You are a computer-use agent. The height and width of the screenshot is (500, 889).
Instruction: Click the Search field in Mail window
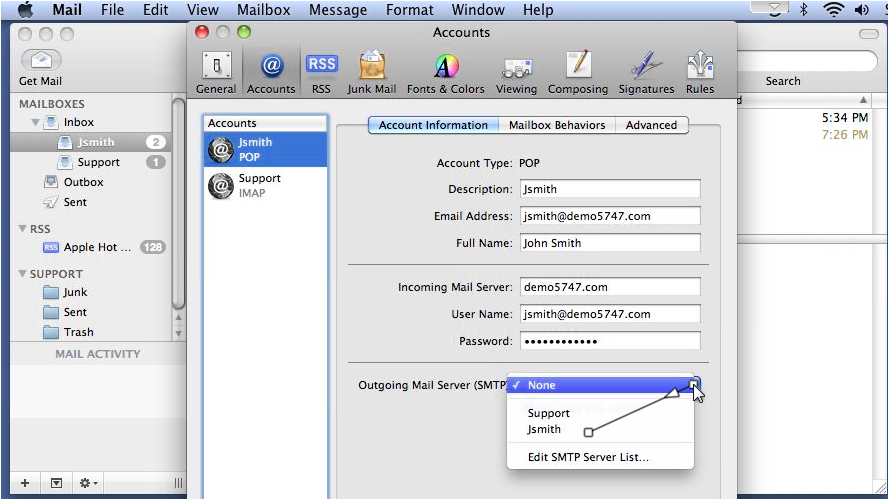(807, 61)
